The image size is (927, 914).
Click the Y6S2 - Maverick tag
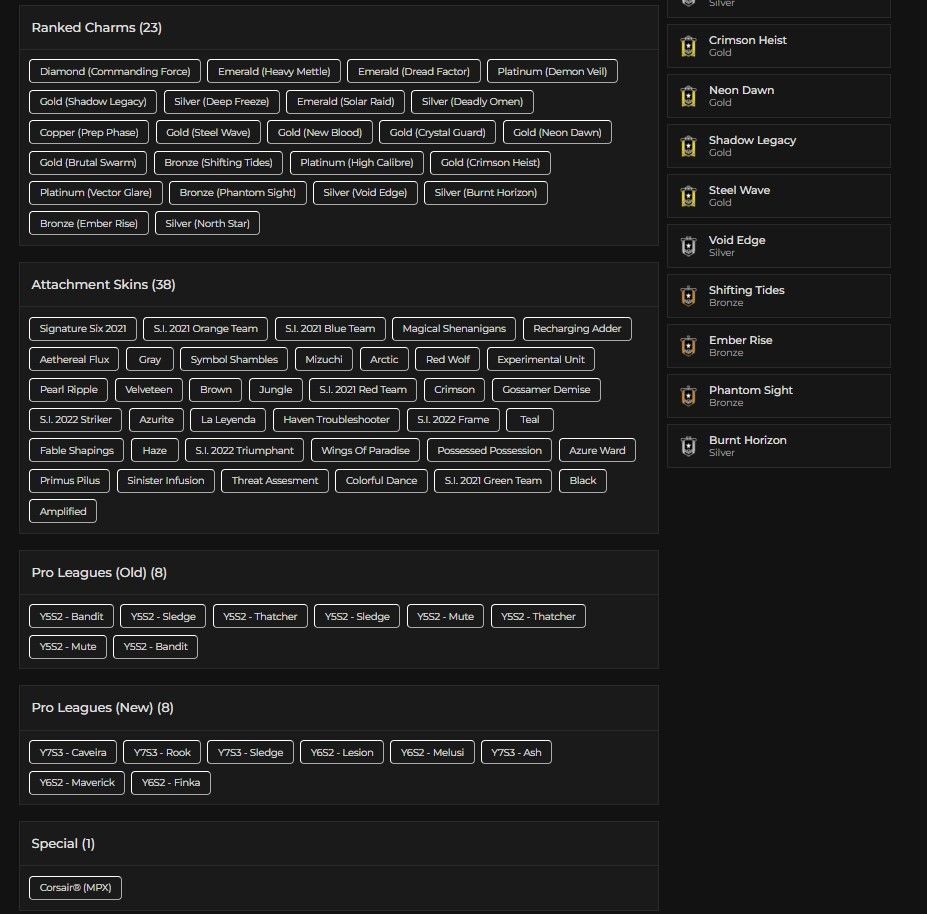[x=77, y=783]
